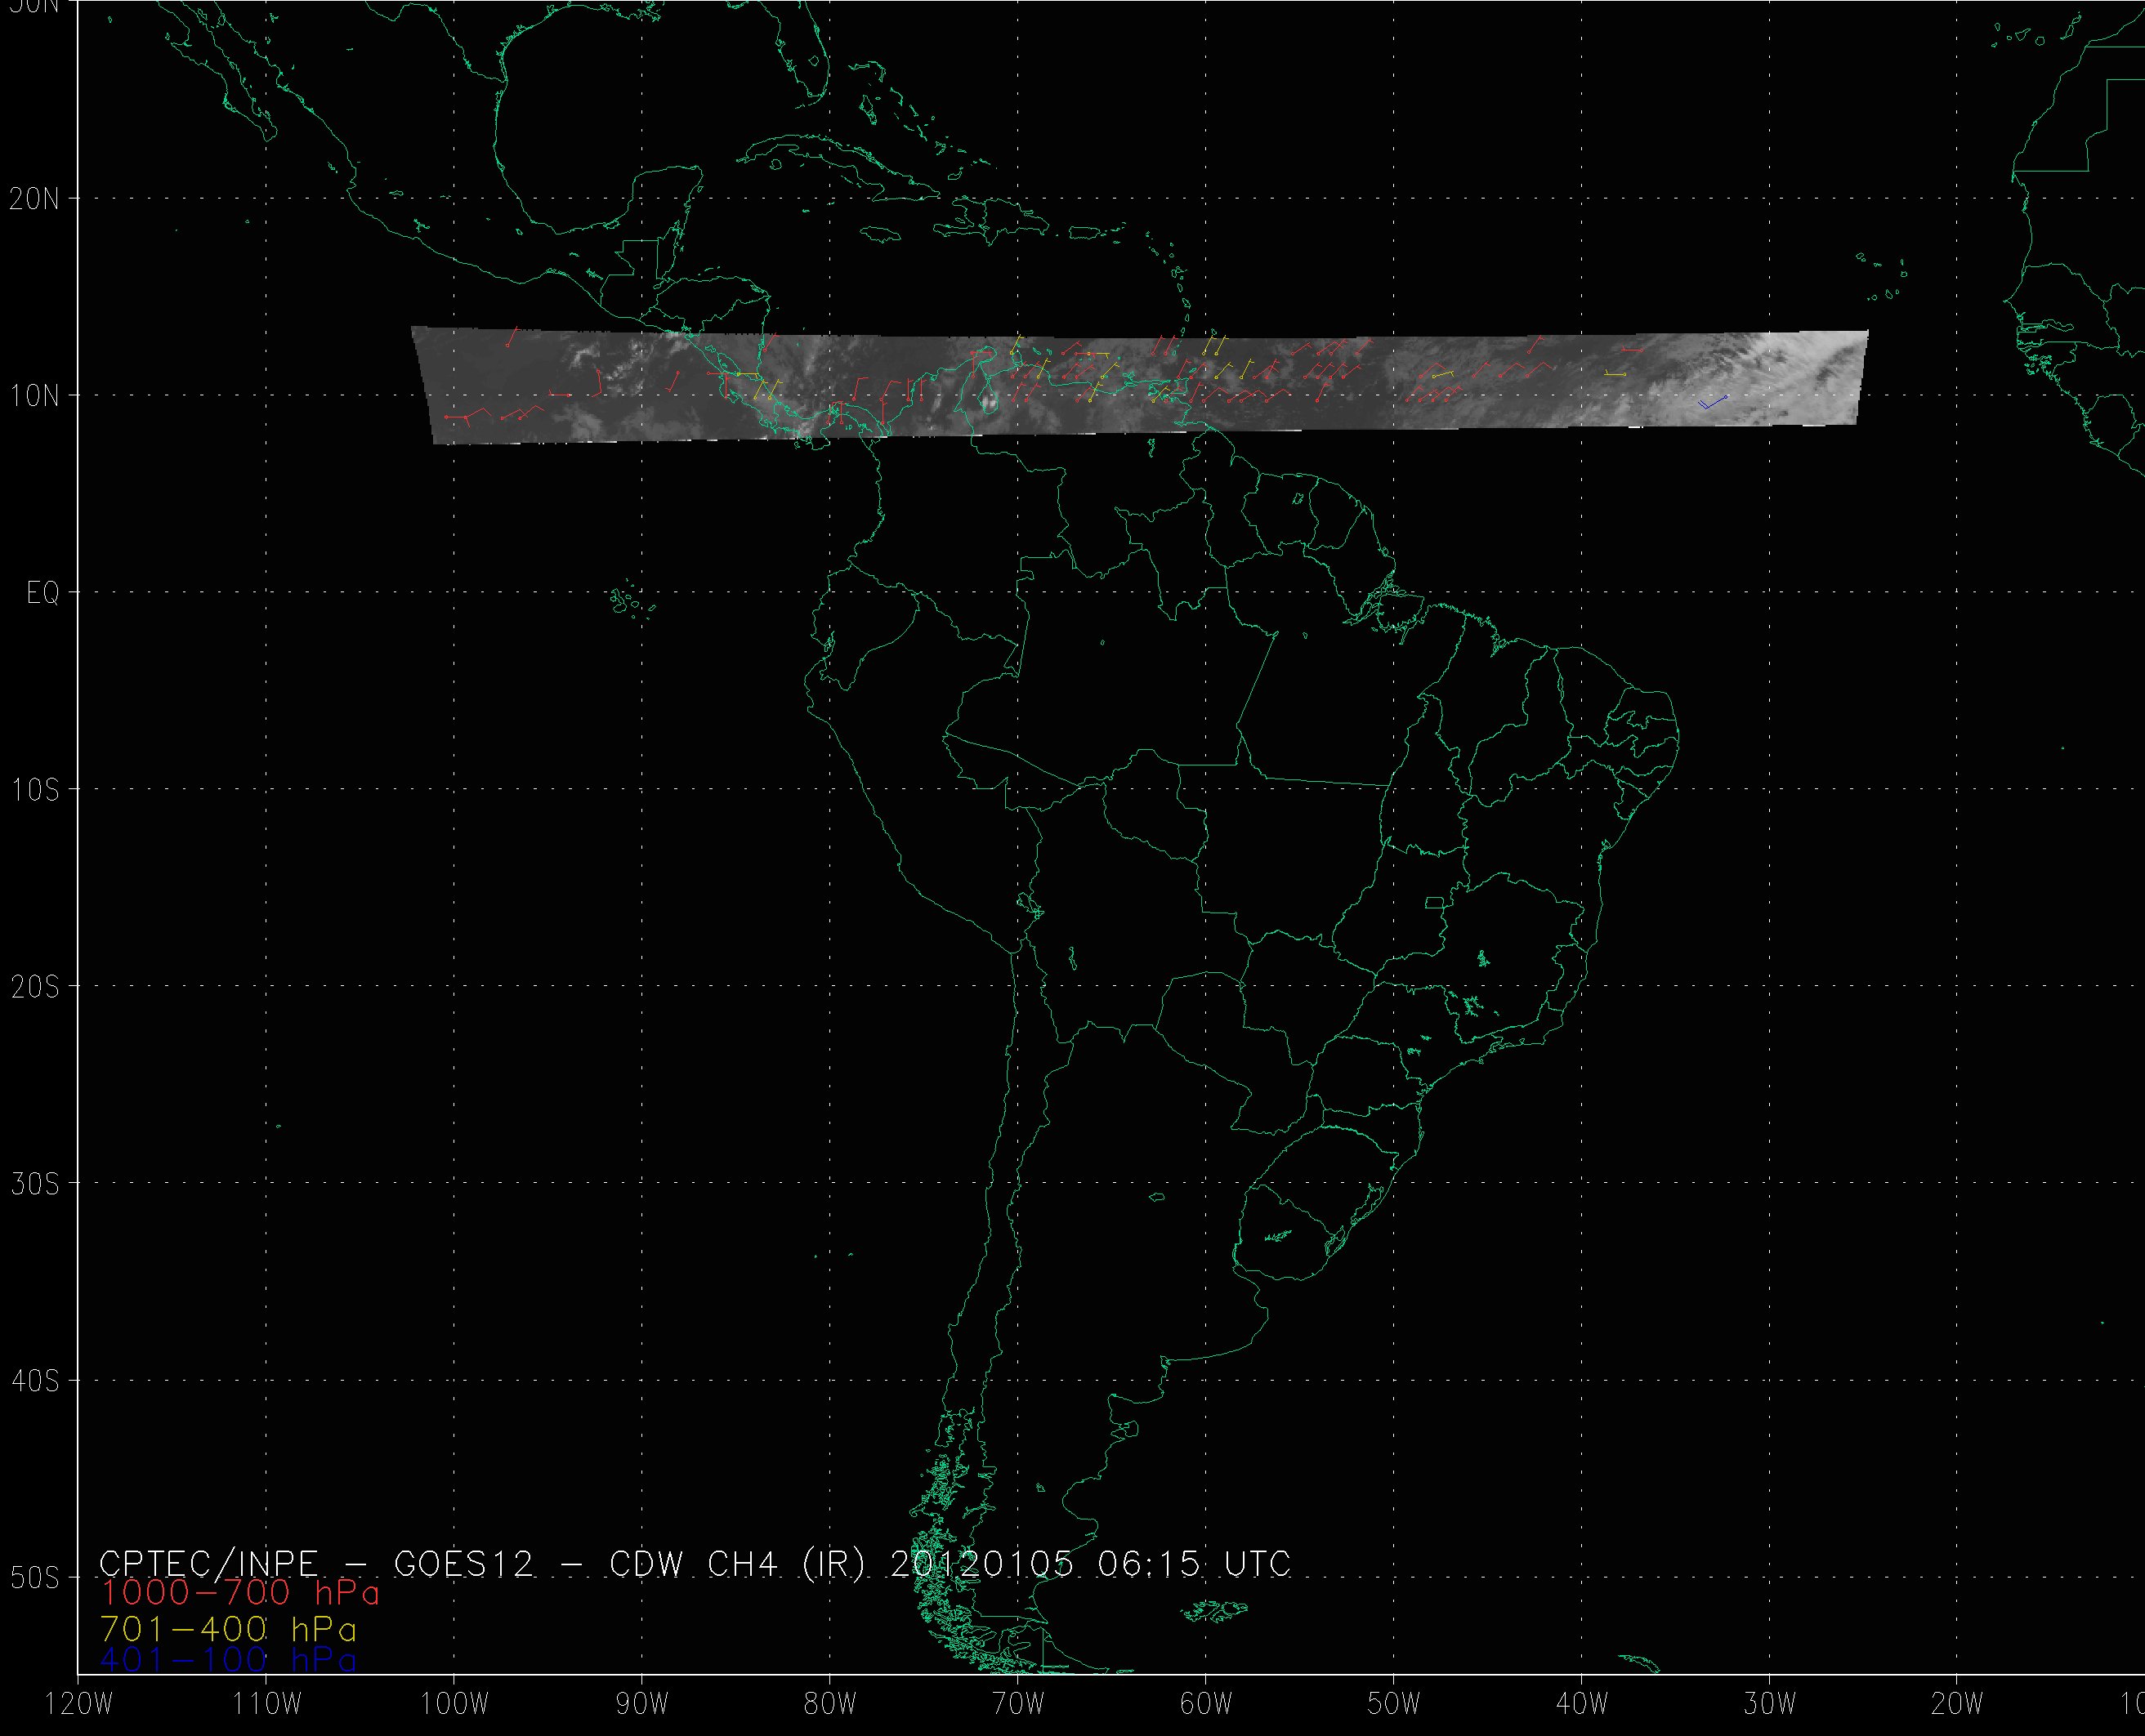
Task: Click the 20W longitude label
Action: 1958,1704
